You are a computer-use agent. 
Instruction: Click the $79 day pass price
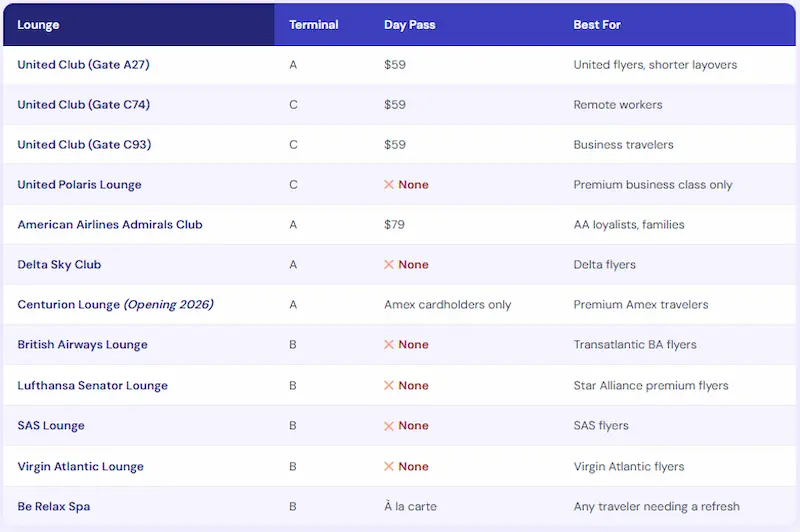click(x=394, y=225)
